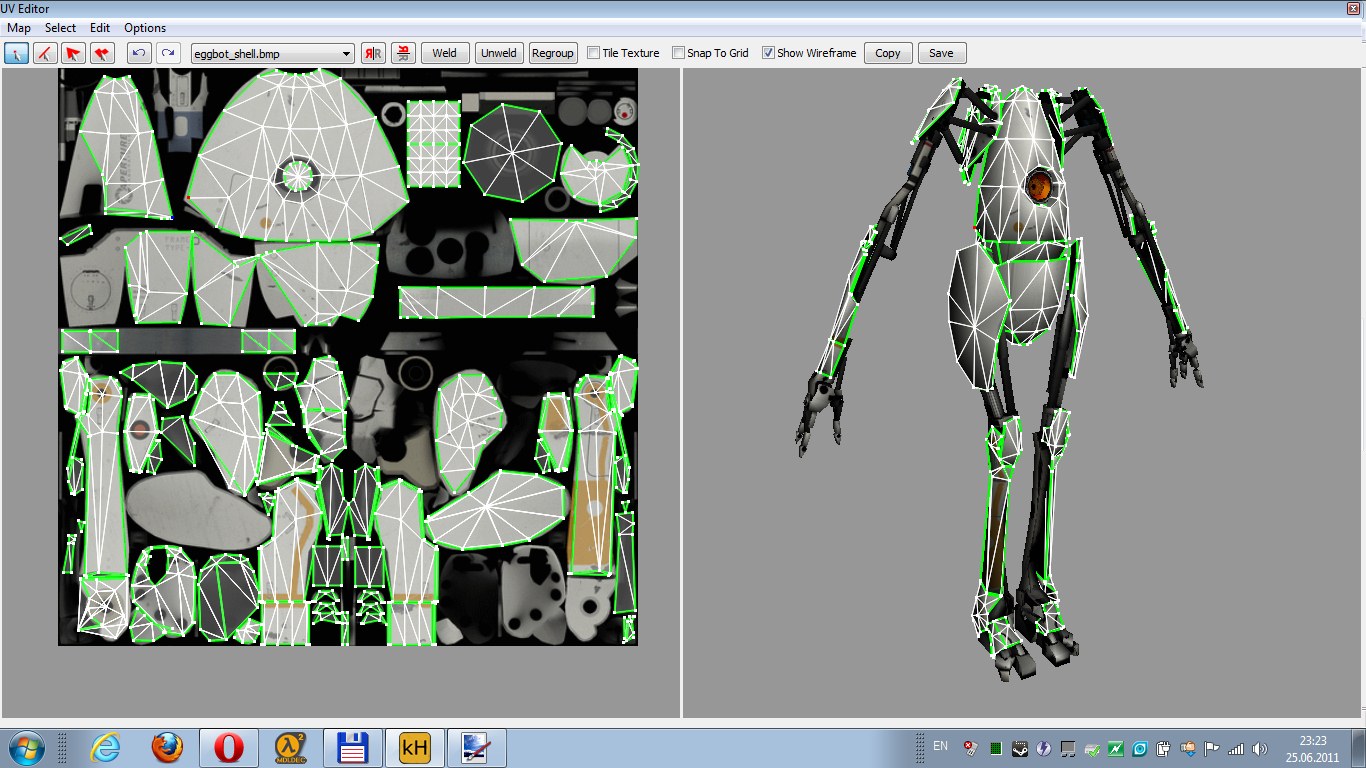Image resolution: width=1366 pixels, height=768 pixels.
Task: Select the vertex selection tool
Action: pyautogui.click(x=17, y=53)
